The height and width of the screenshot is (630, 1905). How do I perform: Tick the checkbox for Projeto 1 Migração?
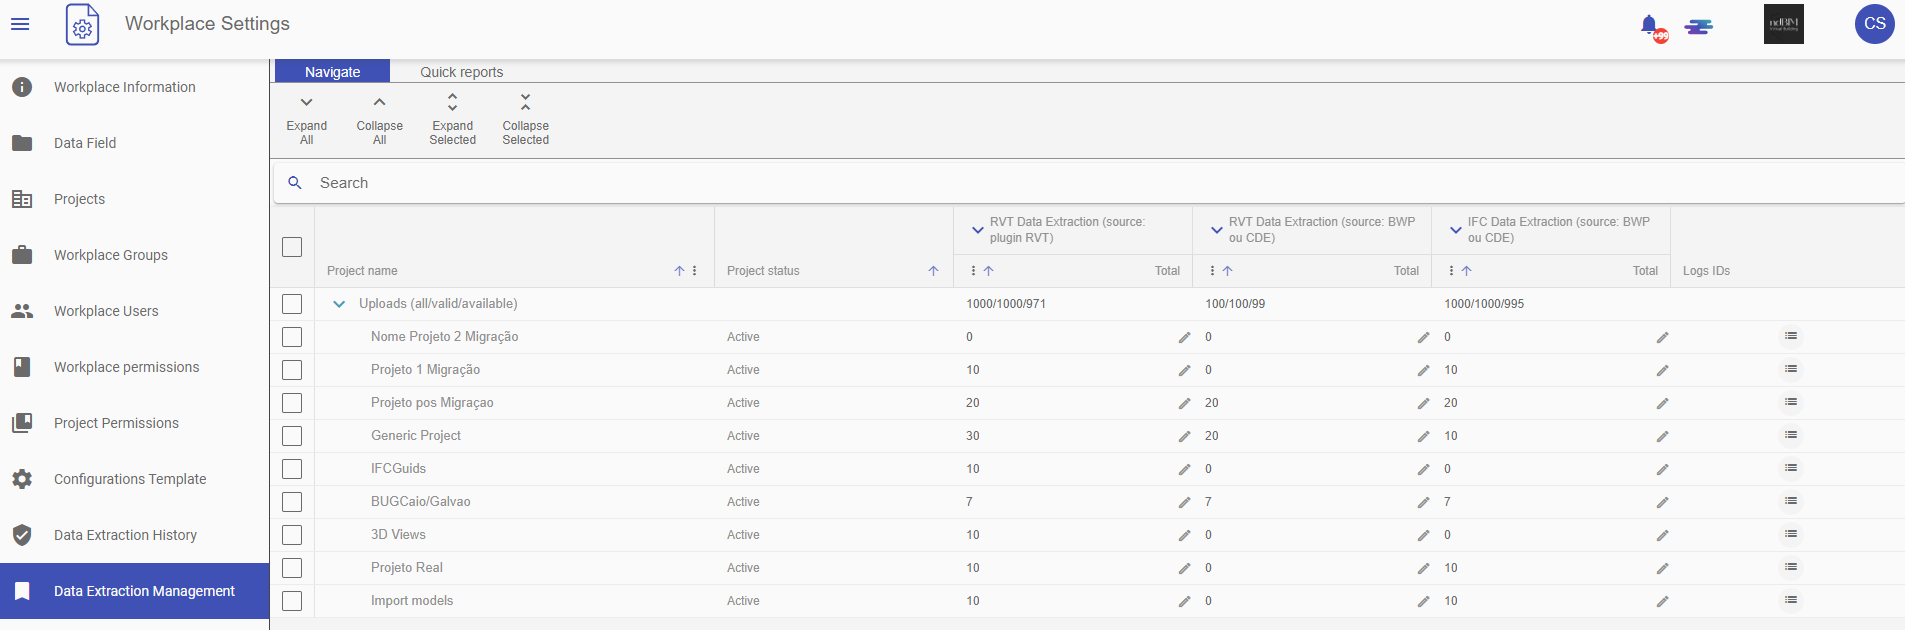coord(292,370)
